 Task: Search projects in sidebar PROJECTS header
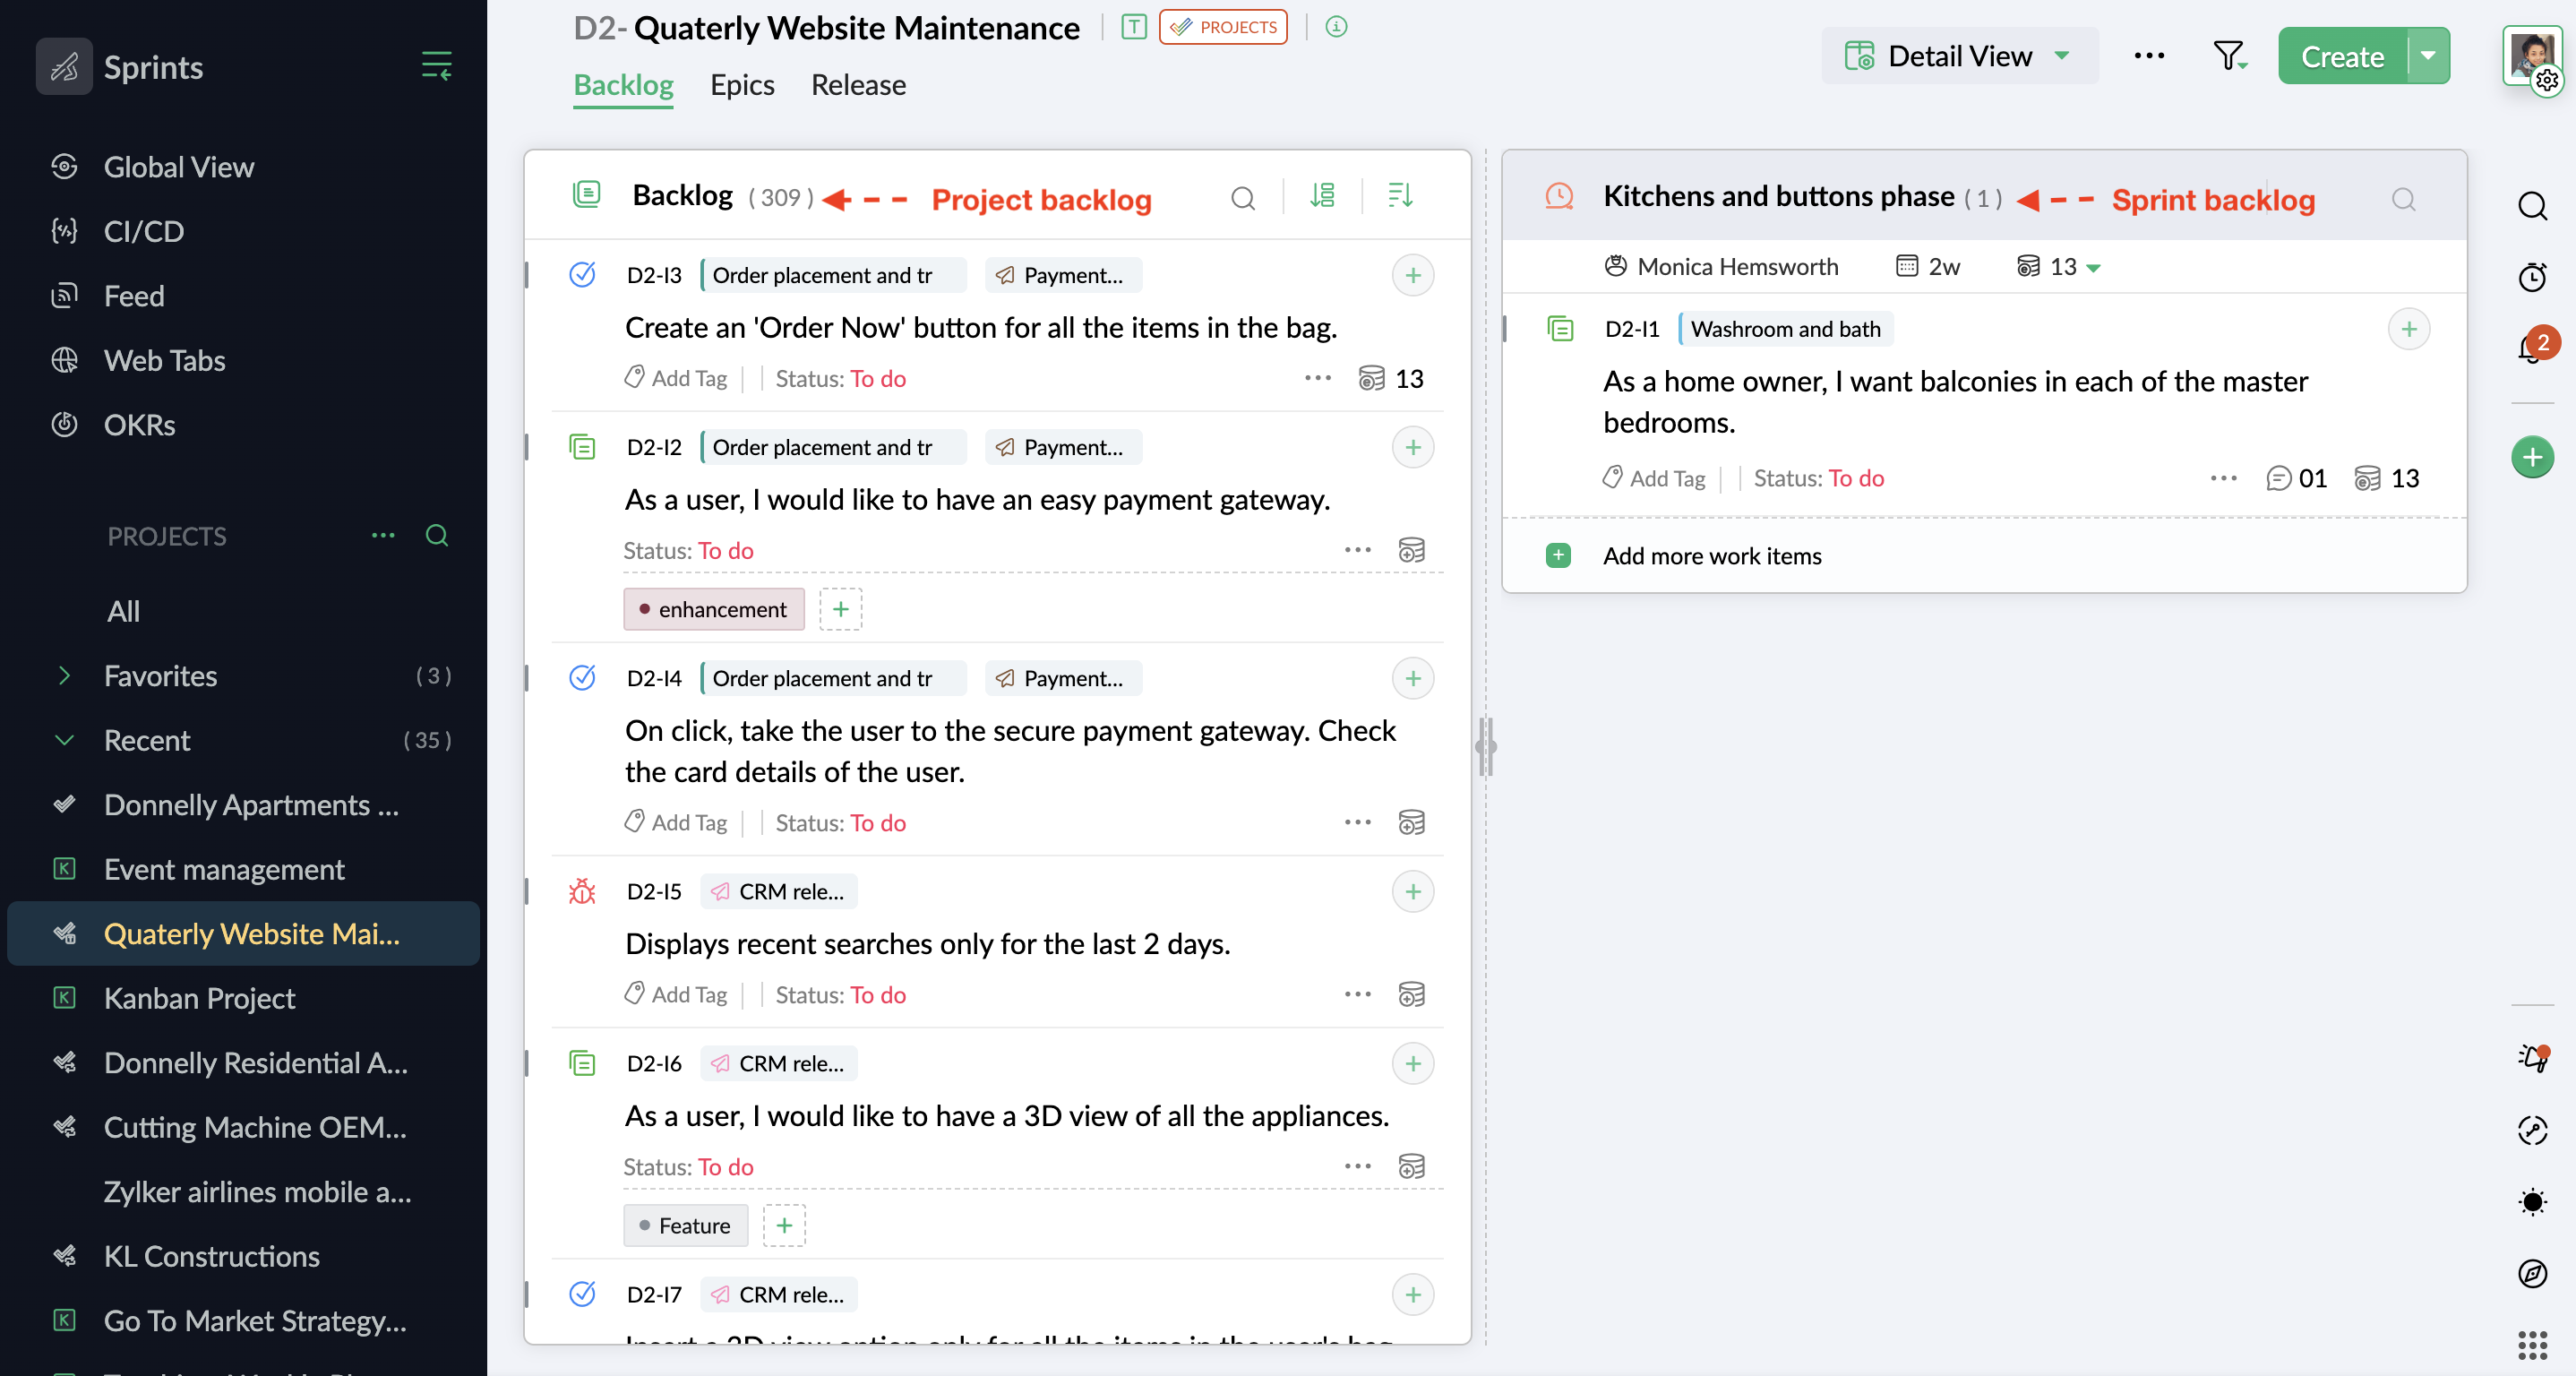(x=437, y=535)
